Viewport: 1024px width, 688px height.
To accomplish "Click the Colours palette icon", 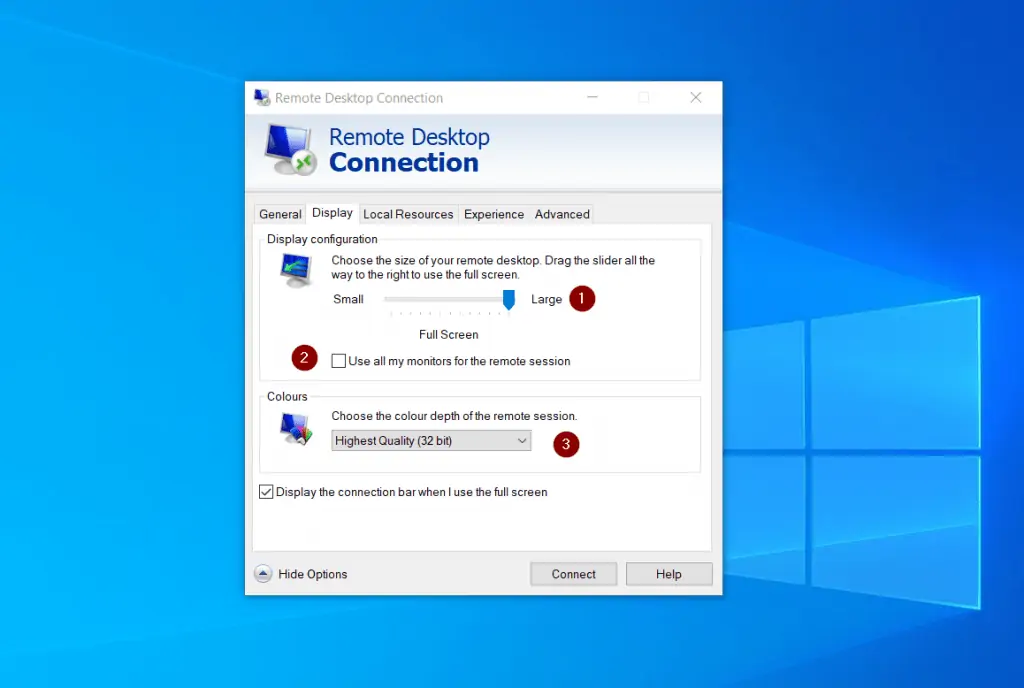I will pos(295,428).
